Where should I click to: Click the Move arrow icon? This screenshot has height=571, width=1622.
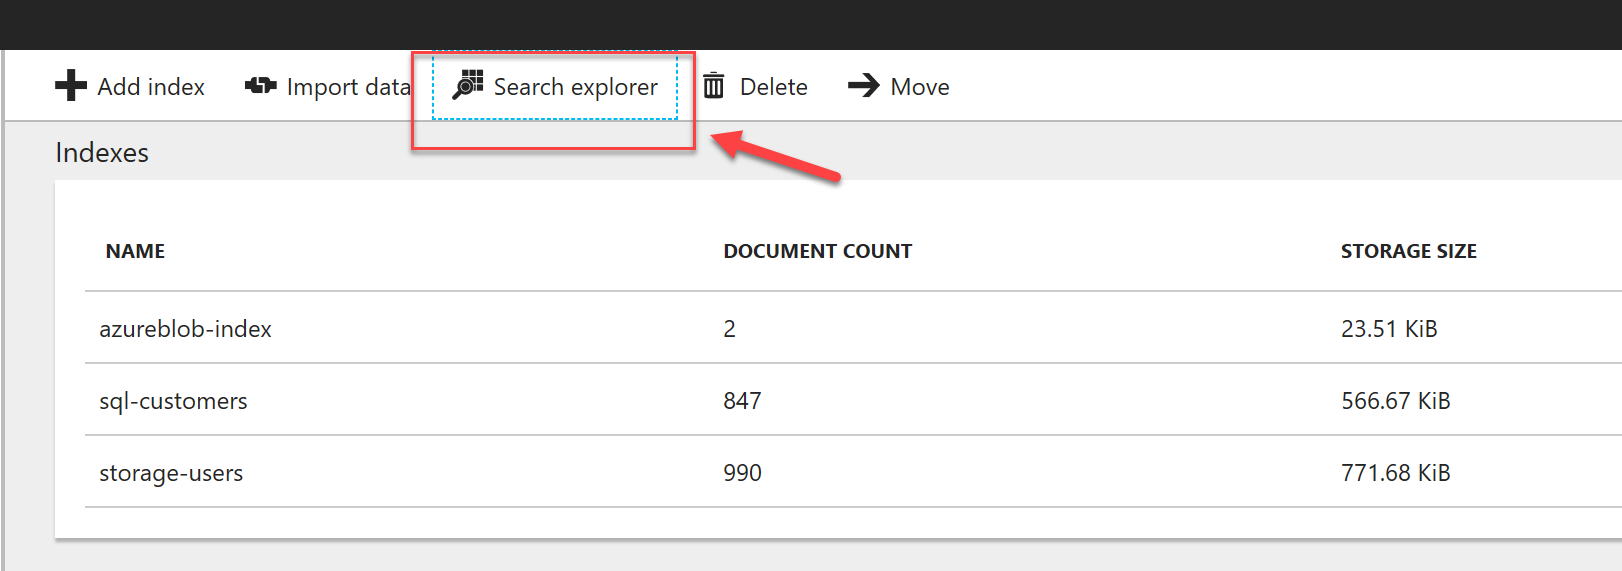click(x=864, y=86)
